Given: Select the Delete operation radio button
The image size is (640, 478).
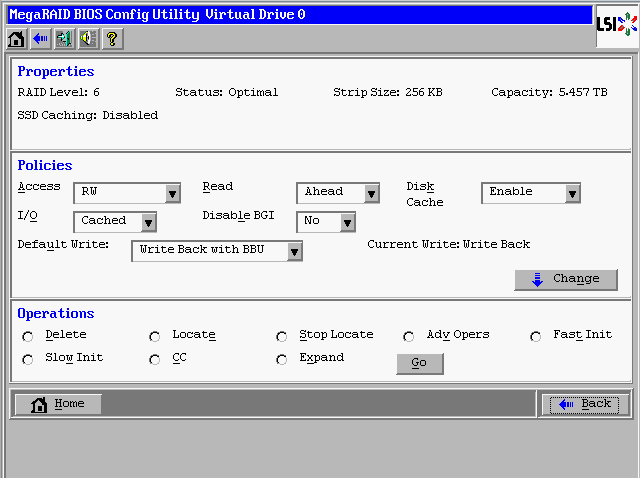Looking at the screenshot, I should (x=28, y=337).
